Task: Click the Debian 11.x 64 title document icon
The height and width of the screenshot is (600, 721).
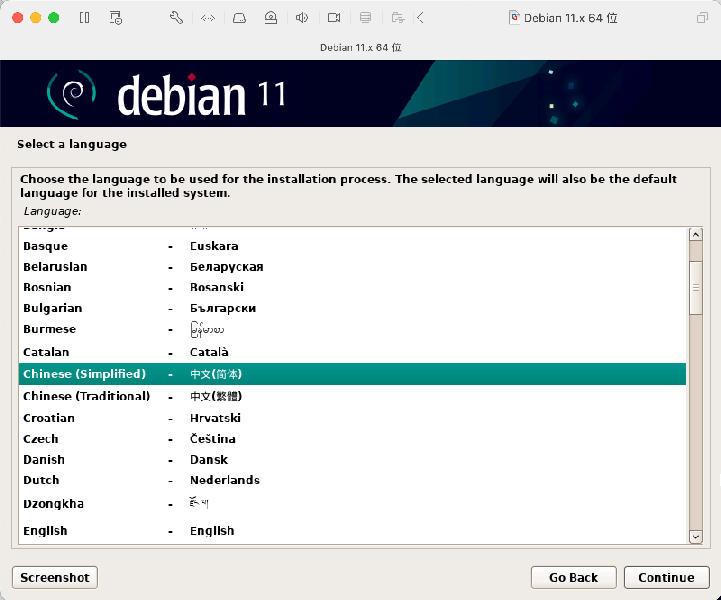Action: pos(514,18)
